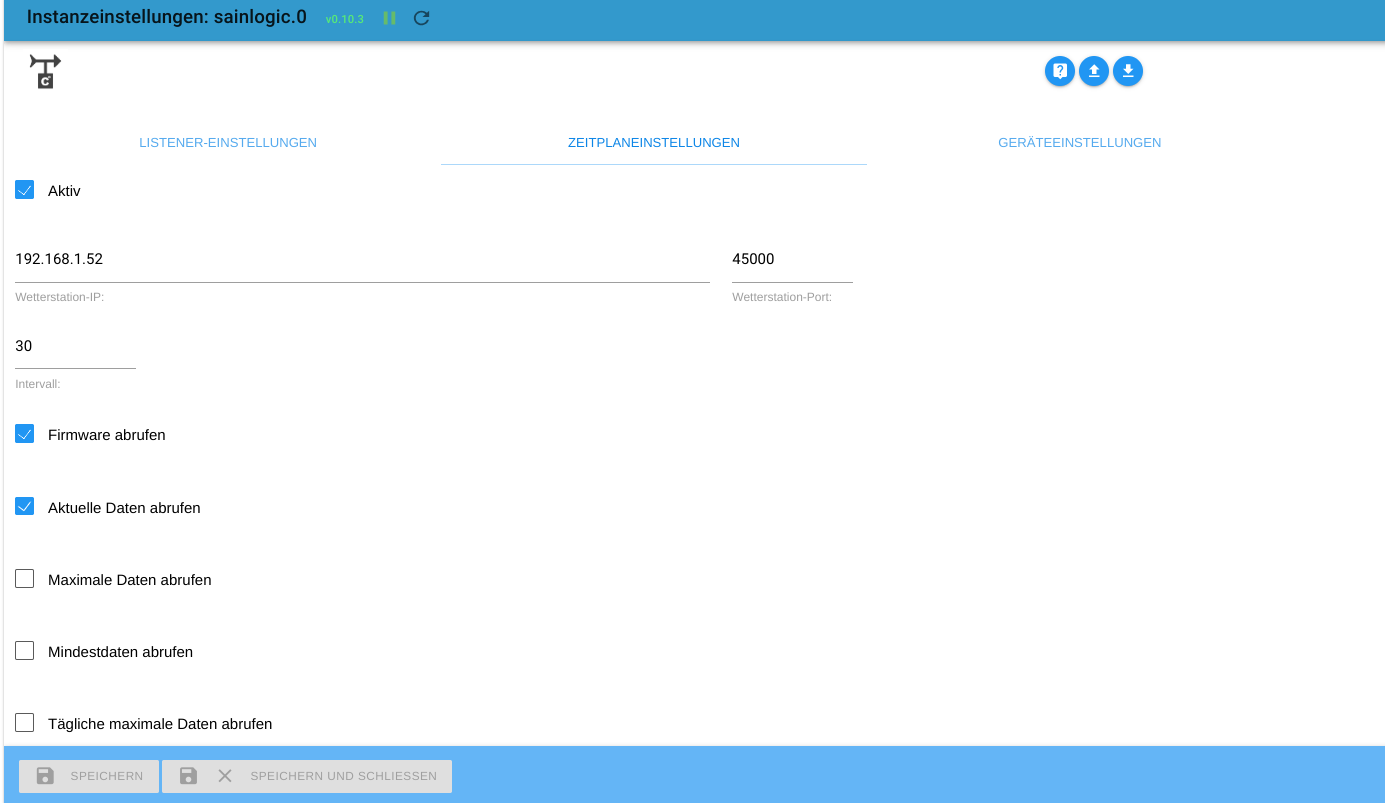Focus the Wetterstation-IP field showing 192.168.1.52
1385x803 pixels.
pyautogui.click(x=362, y=259)
